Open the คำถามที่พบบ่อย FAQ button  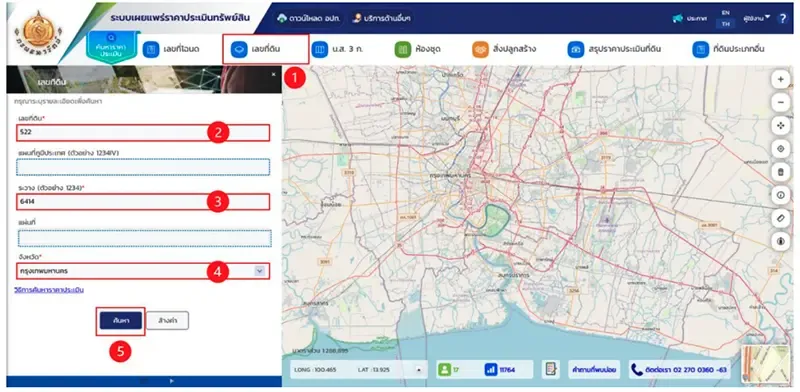pyautogui.click(x=594, y=370)
